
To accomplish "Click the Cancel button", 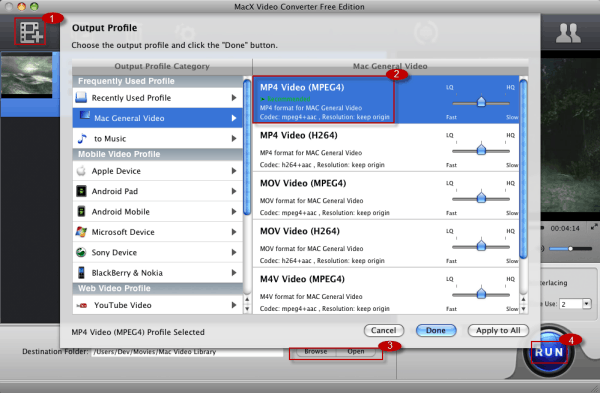I will [x=384, y=330].
